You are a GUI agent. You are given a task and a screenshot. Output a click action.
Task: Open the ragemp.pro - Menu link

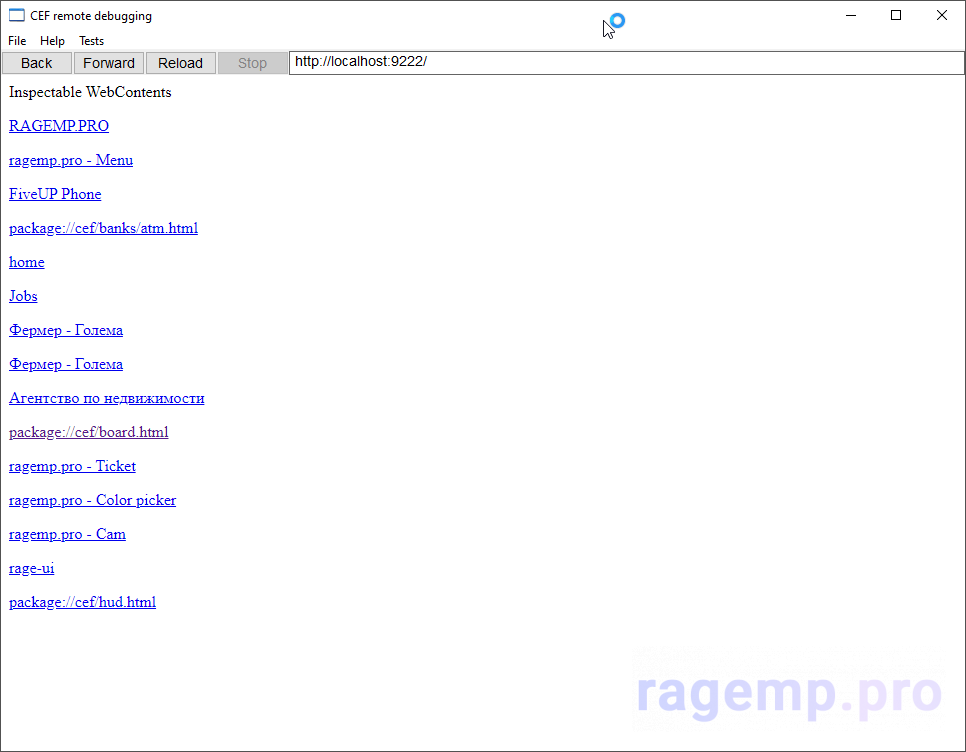[71, 160]
